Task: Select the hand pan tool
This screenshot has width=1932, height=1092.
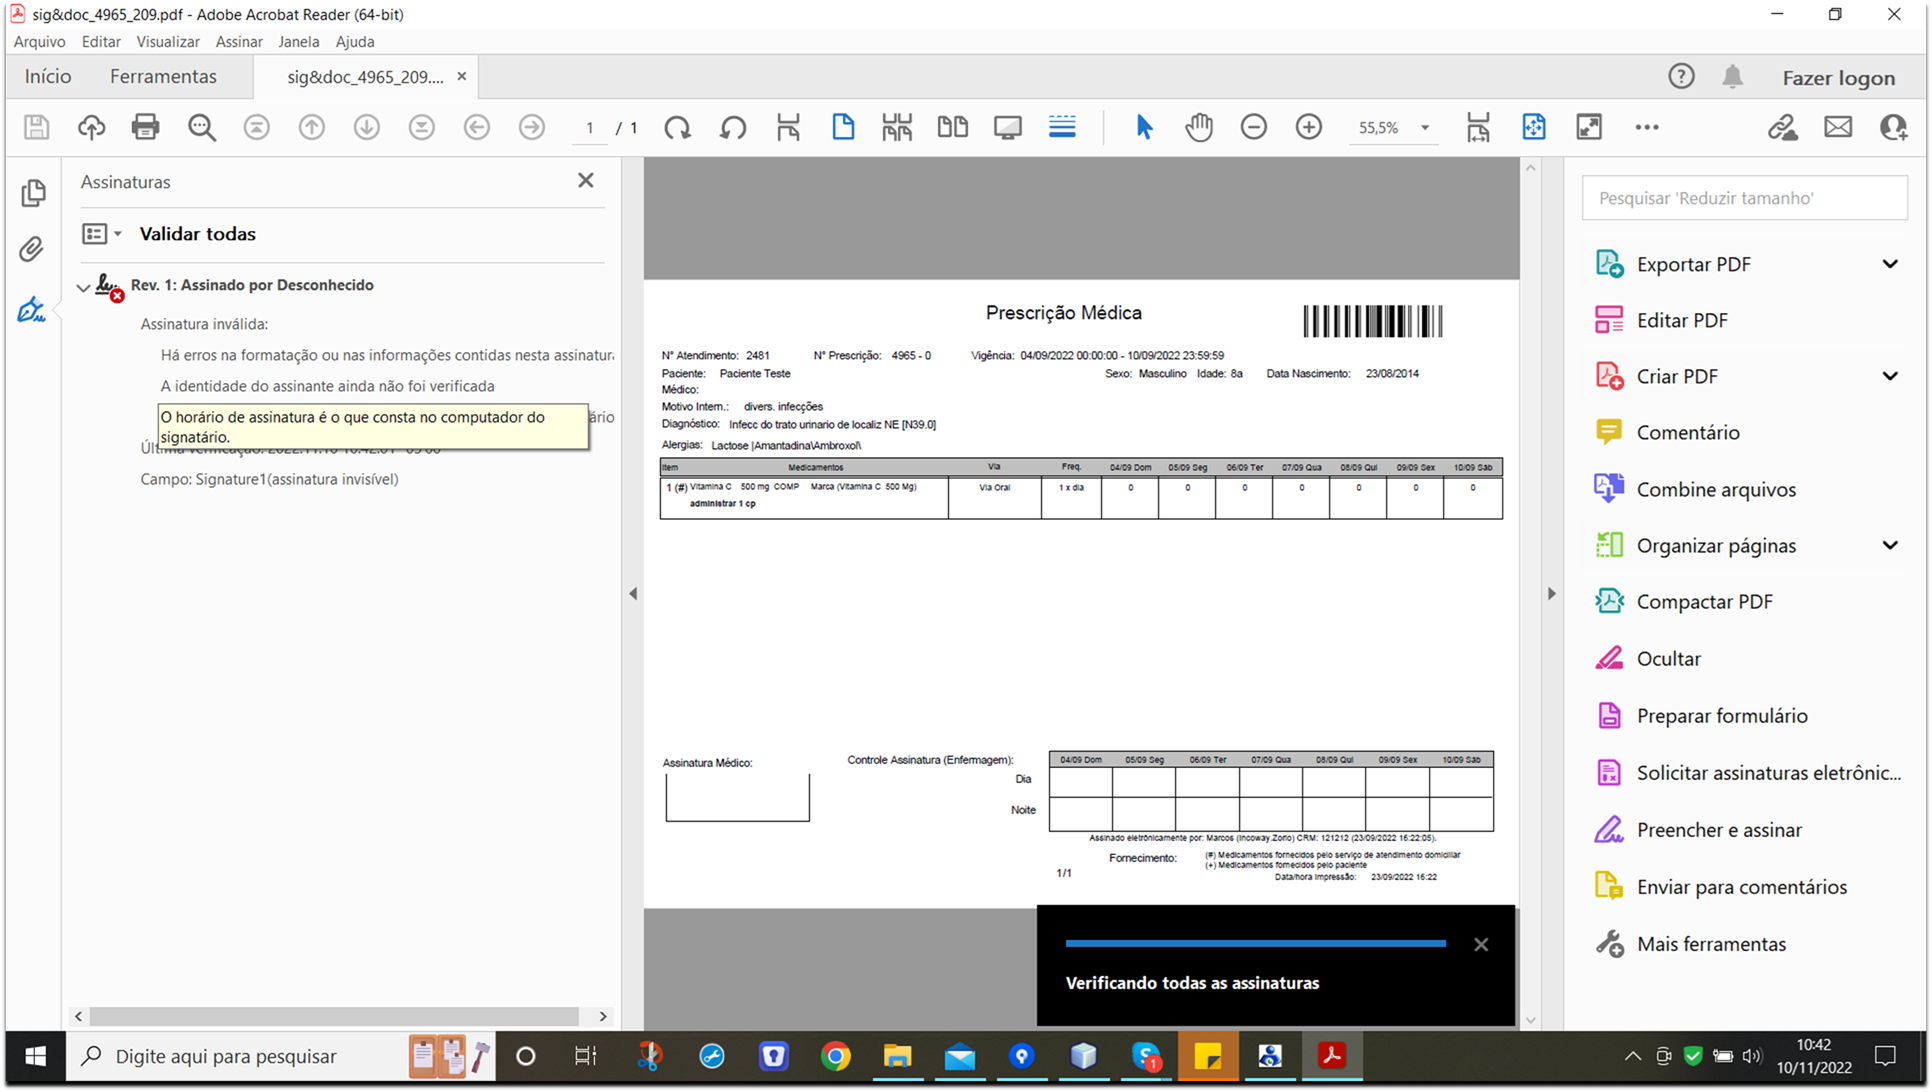Action: (1199, 127)
